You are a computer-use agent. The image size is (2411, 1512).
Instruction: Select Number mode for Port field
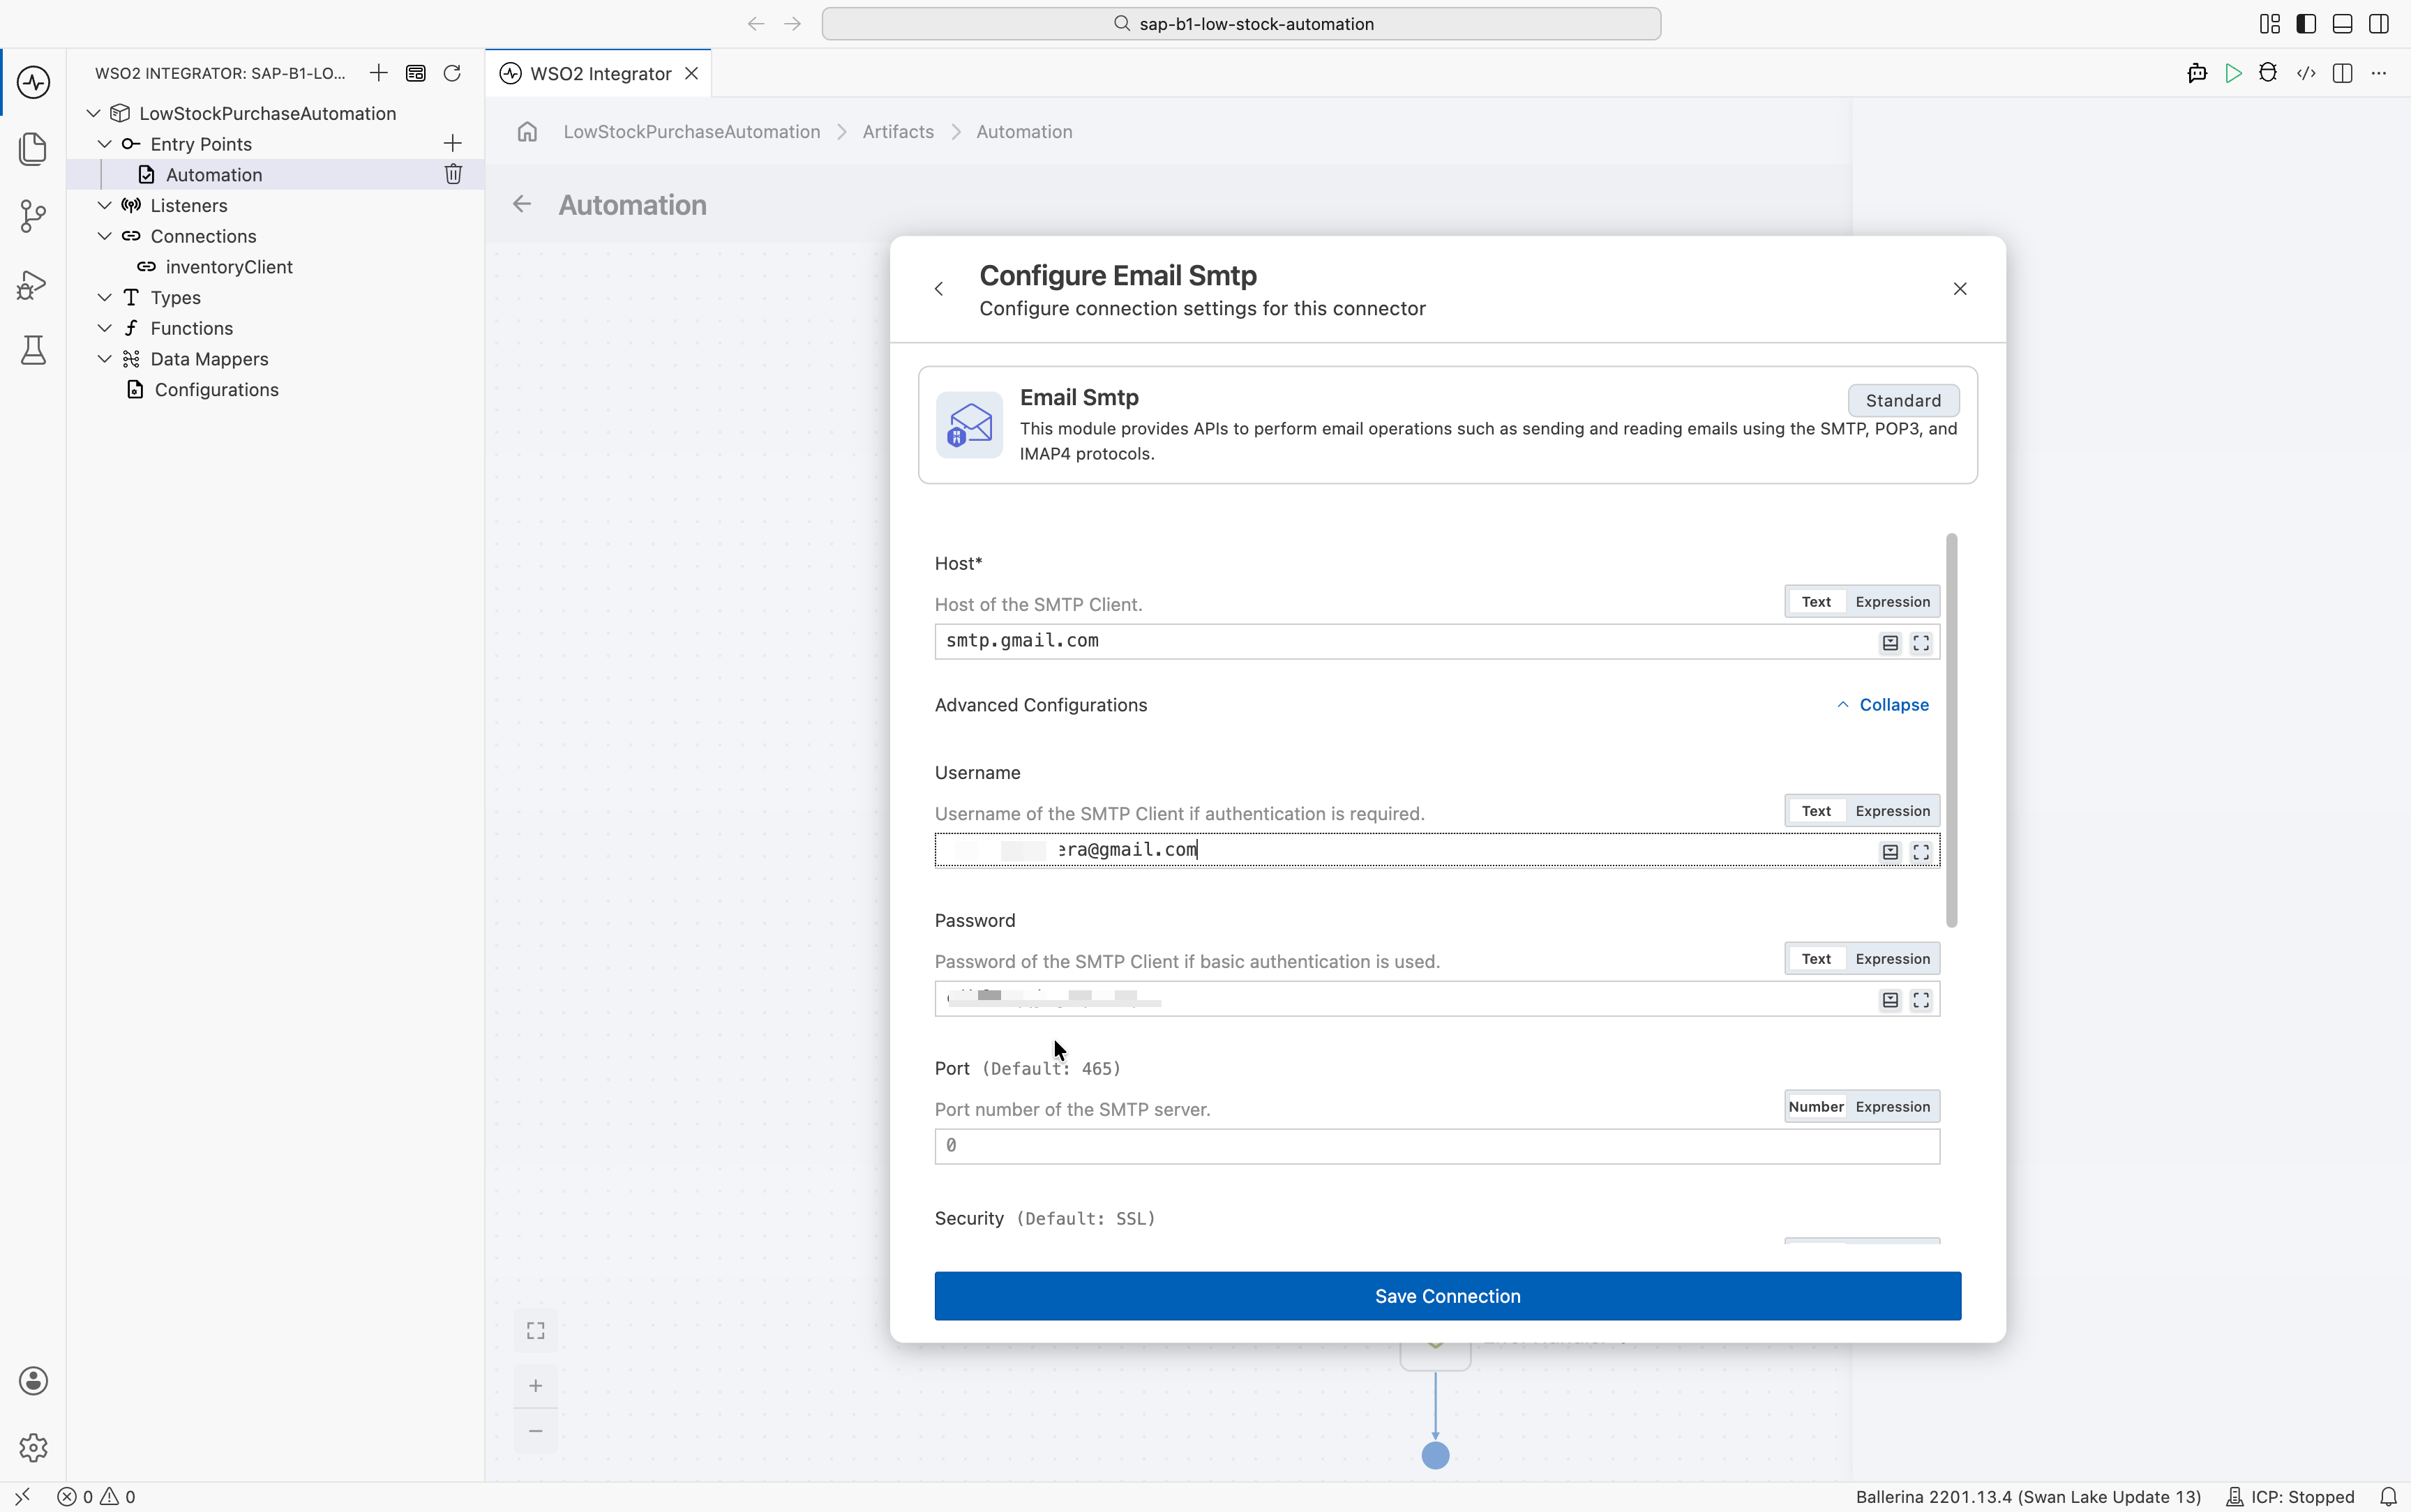click(1816, 1107)
